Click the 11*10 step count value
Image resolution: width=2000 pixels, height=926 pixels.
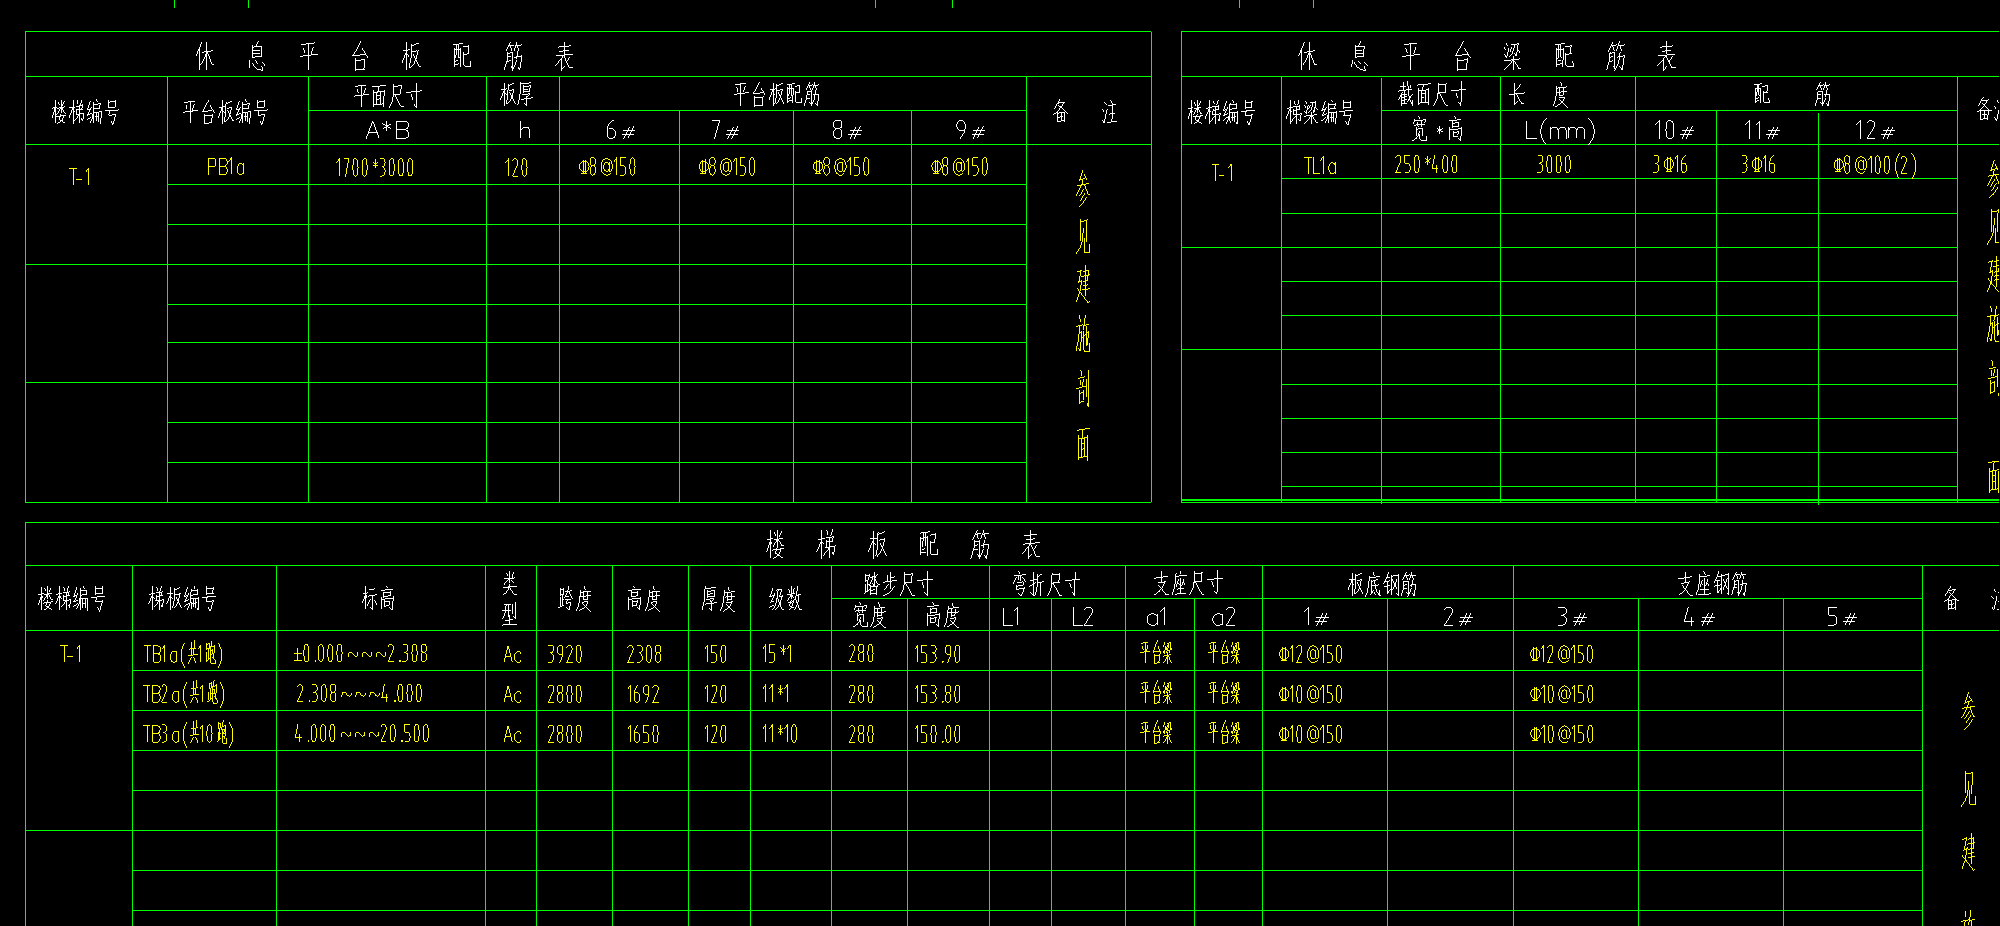(x=780, y=734)
